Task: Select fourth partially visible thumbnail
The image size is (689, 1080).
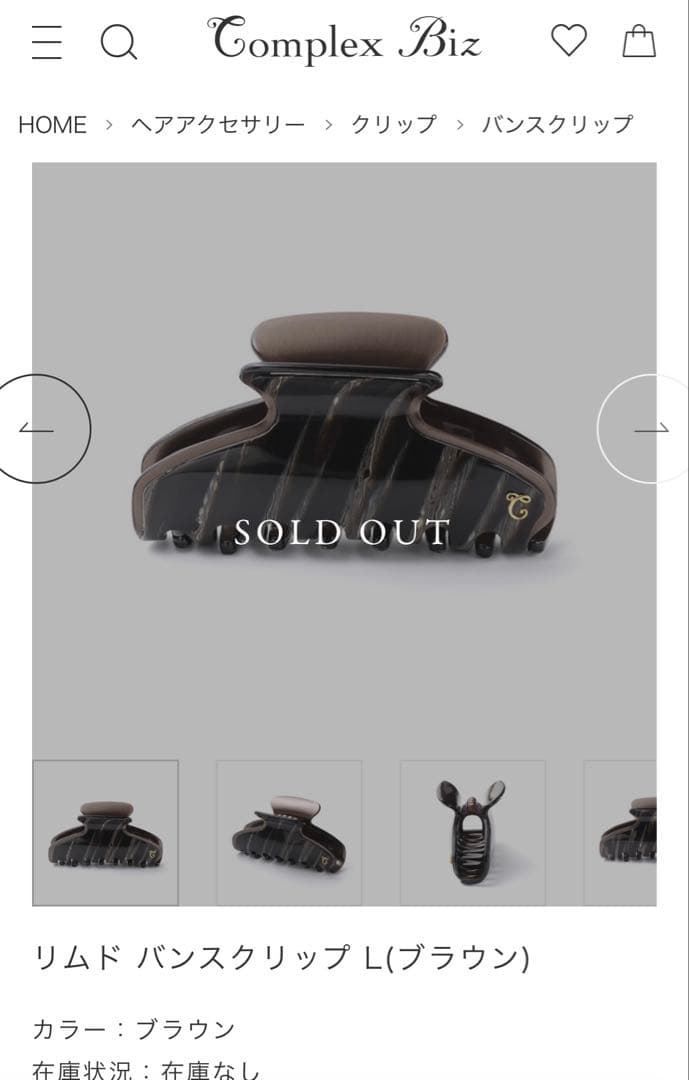Action: coord(620,833)
